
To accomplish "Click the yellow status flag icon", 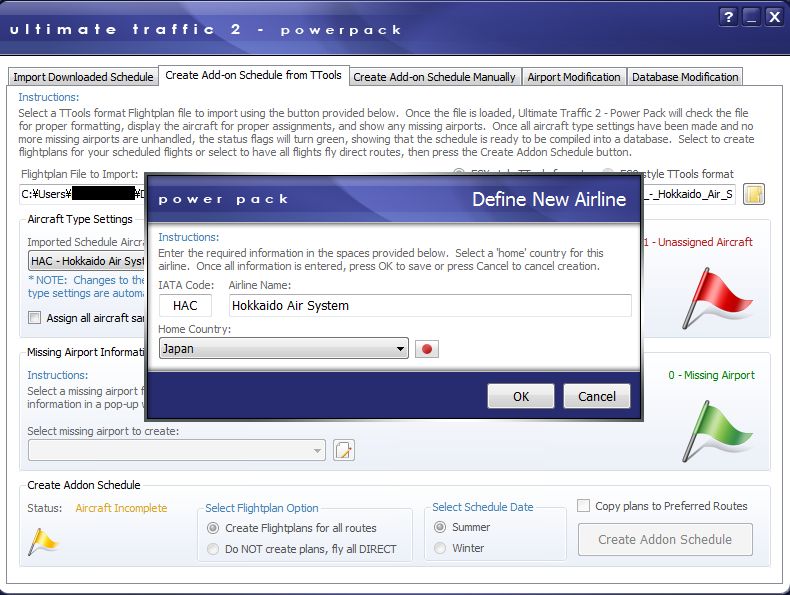I will click(x=43, y=542).
